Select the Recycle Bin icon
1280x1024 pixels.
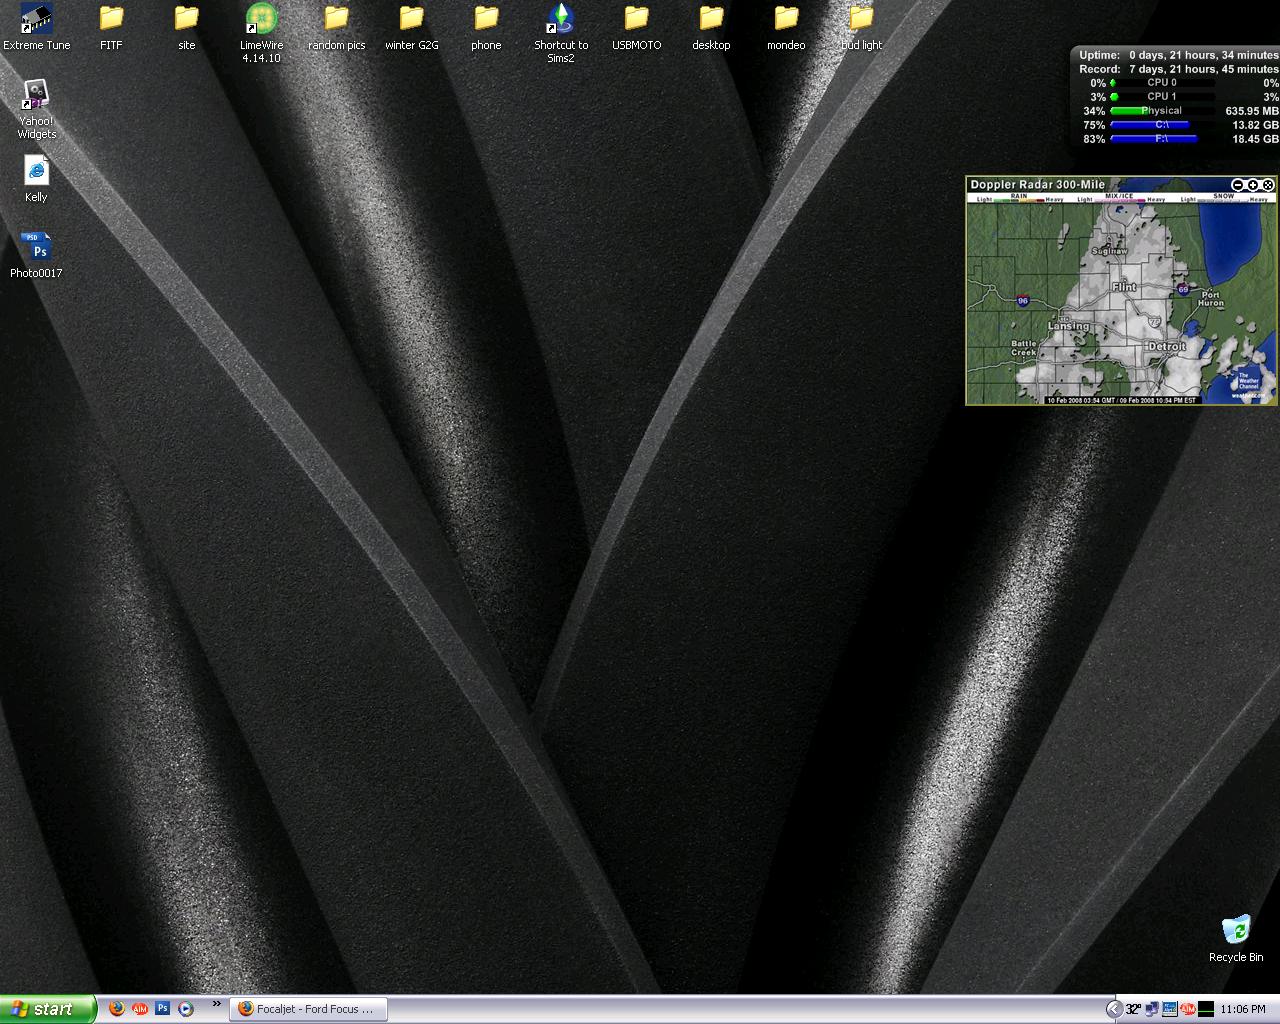[x=1236, y=938]
